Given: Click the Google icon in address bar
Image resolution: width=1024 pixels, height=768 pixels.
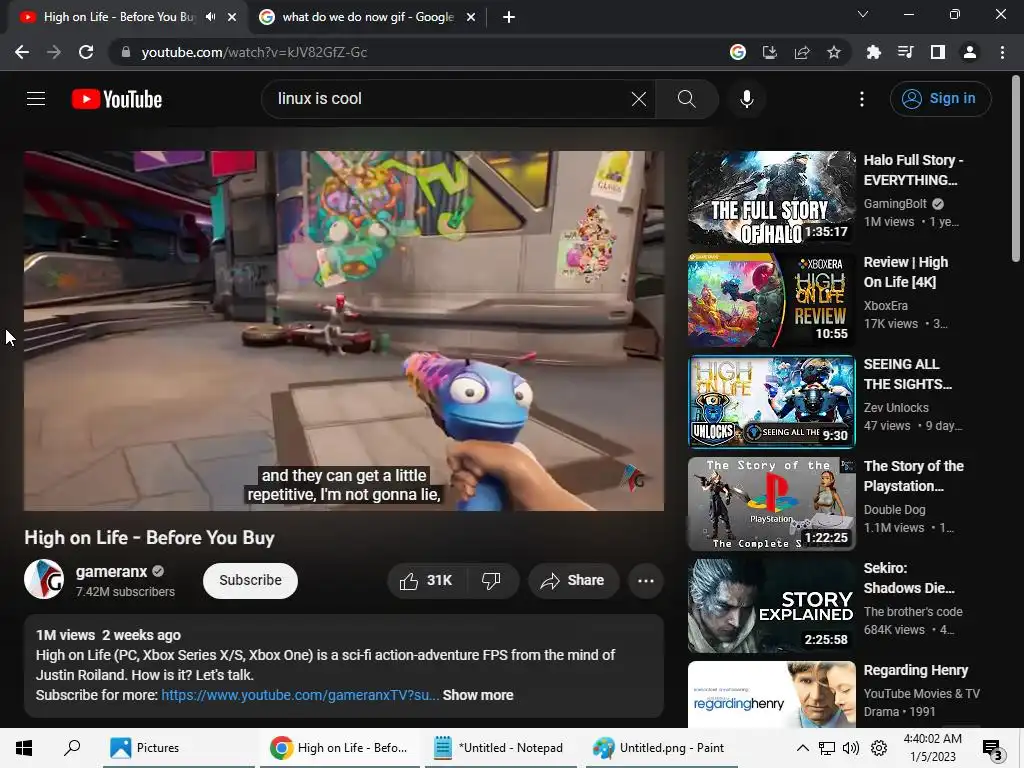Looking at the screenshot, I should [737, 52].
